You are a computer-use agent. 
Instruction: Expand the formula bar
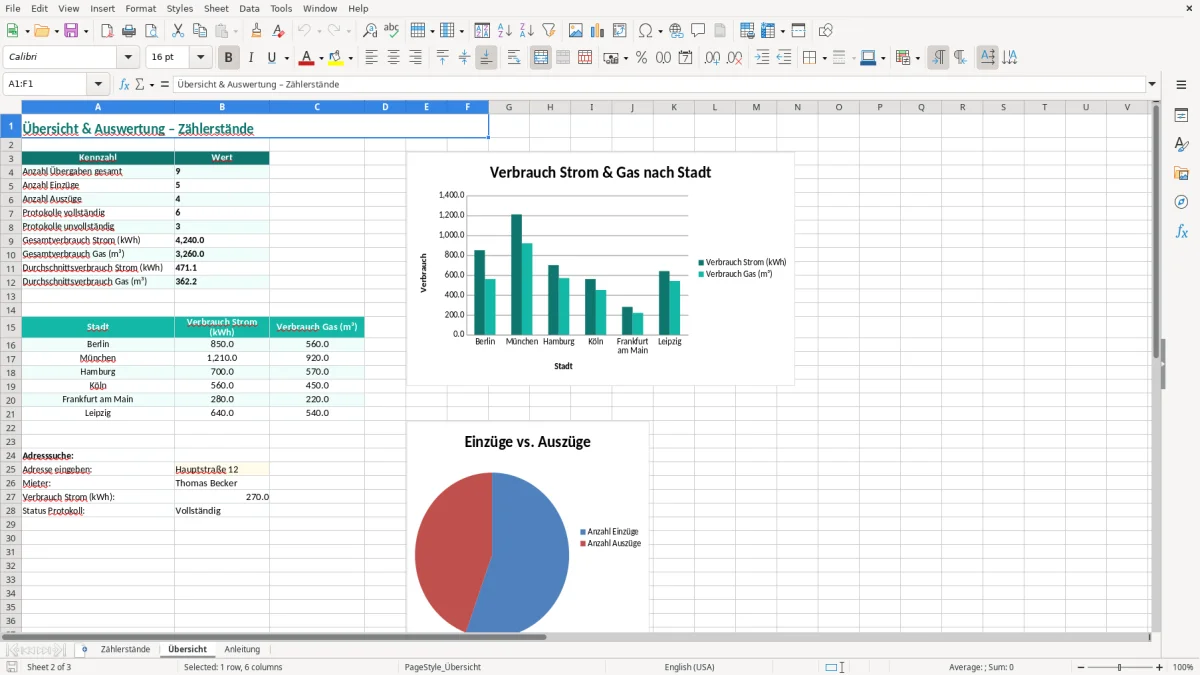(x=1152, y=85)
